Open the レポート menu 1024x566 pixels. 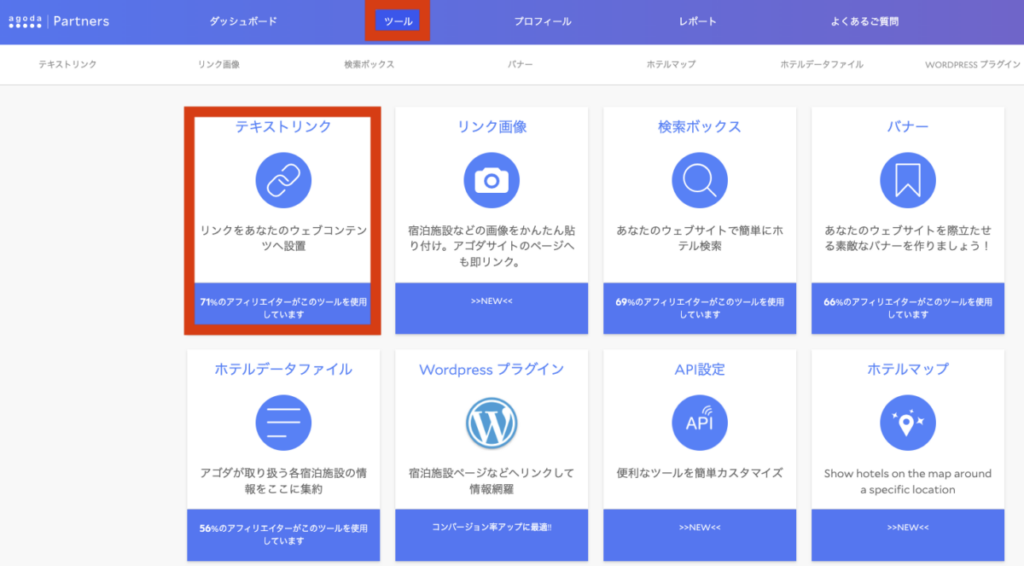click(697, 22)
